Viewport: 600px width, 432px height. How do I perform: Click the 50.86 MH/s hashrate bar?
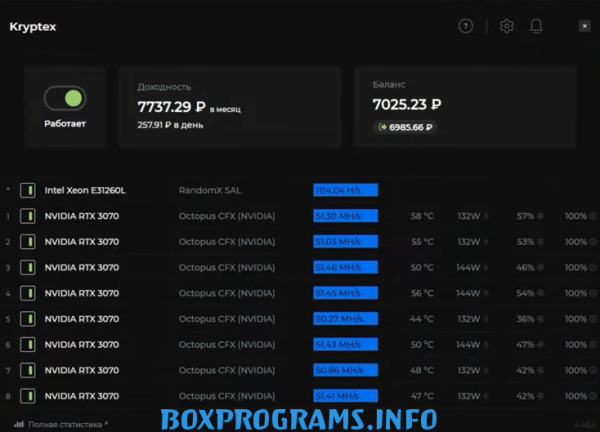pos(346,370)
